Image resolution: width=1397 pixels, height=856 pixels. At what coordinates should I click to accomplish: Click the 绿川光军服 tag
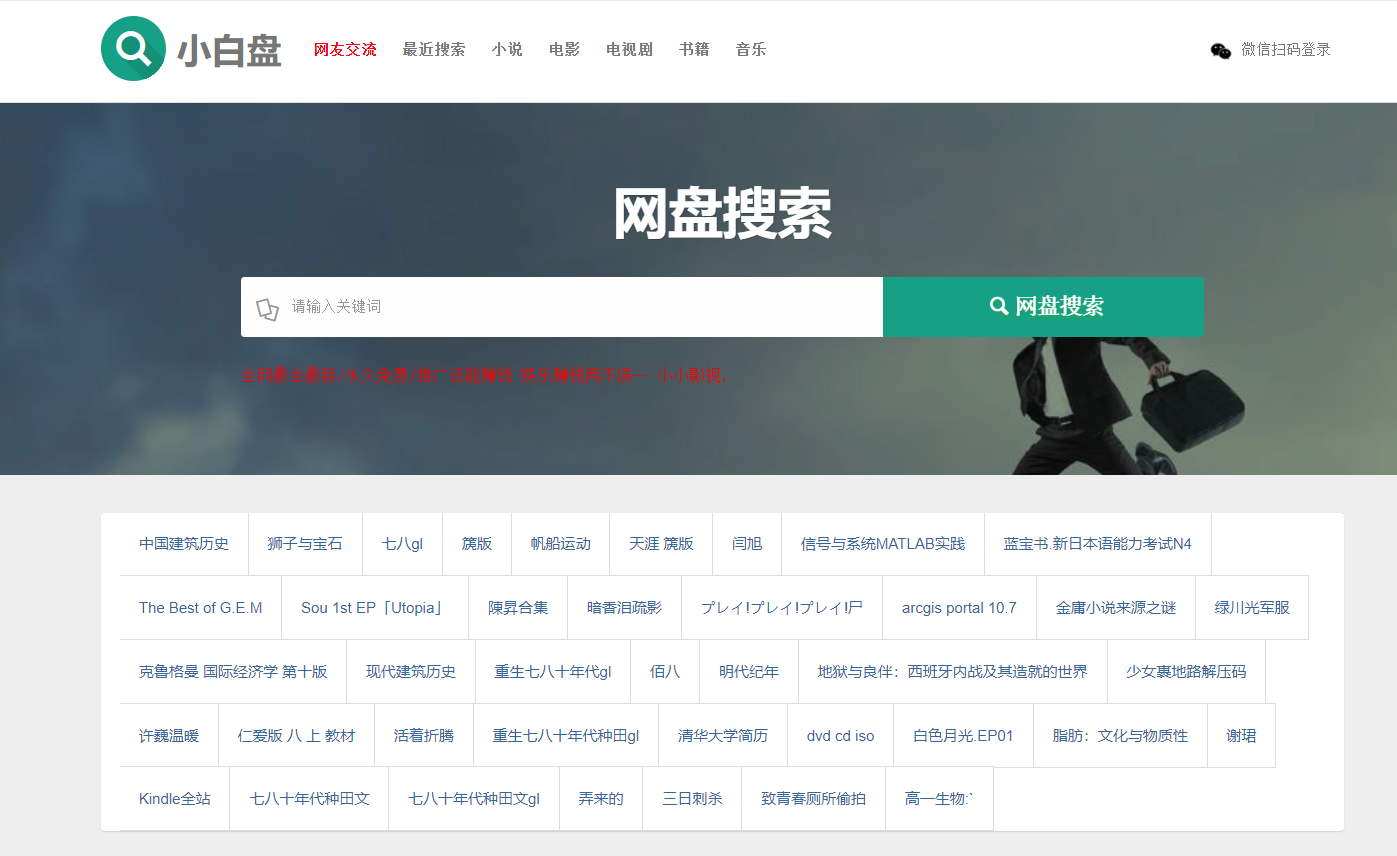(x=1252, y=608)
